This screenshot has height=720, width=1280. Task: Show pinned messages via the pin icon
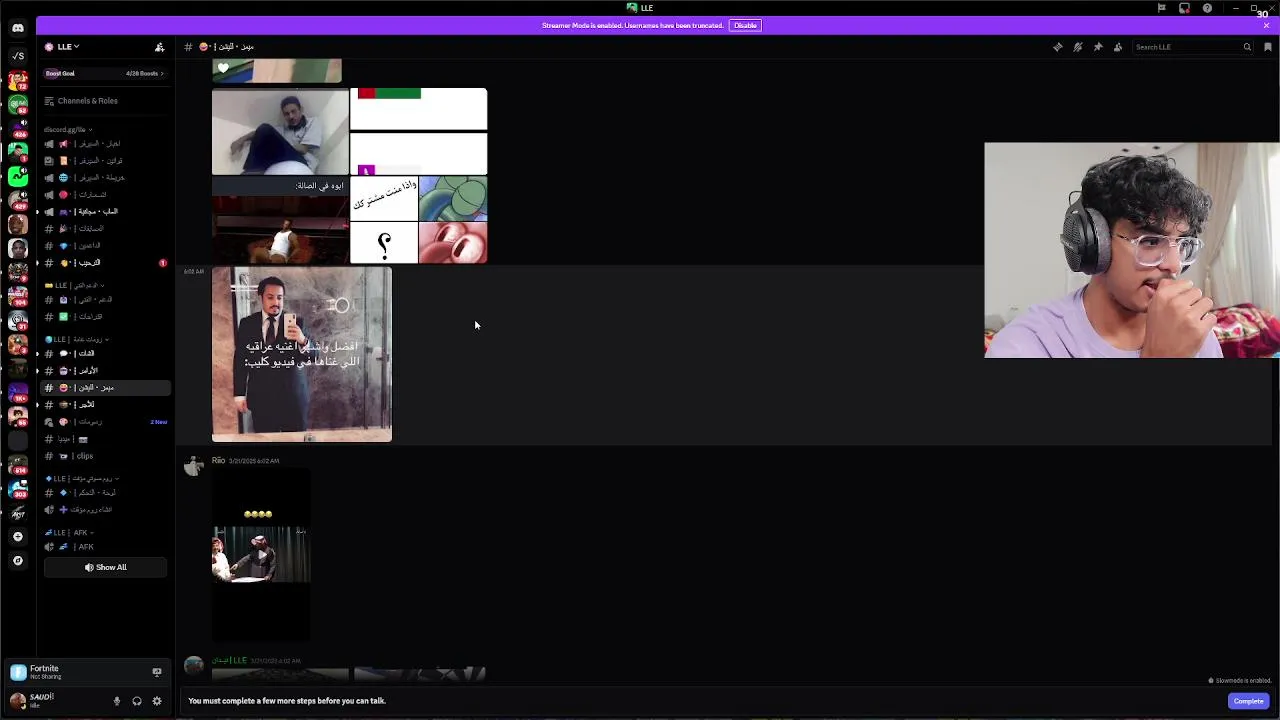coord(1098,47)
